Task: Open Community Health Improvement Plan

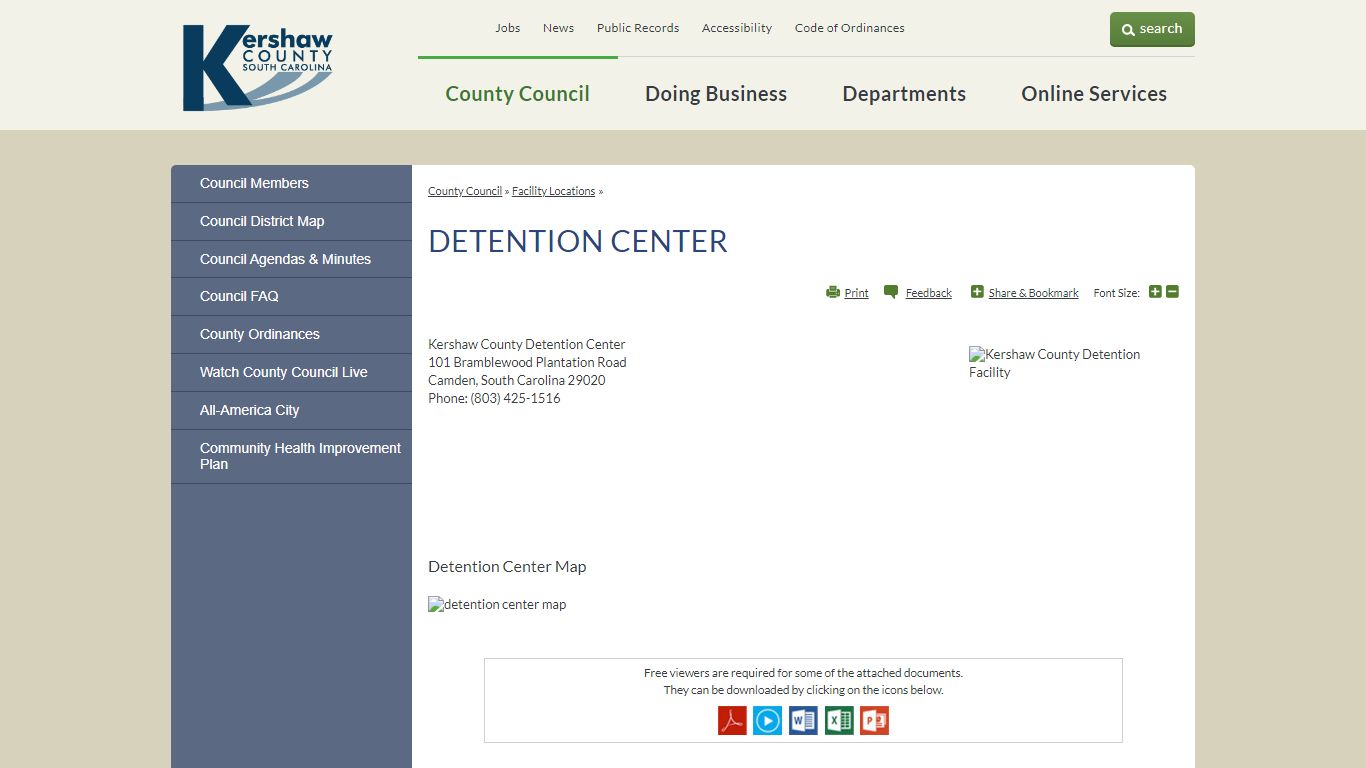Action: (x=291, y=456)
